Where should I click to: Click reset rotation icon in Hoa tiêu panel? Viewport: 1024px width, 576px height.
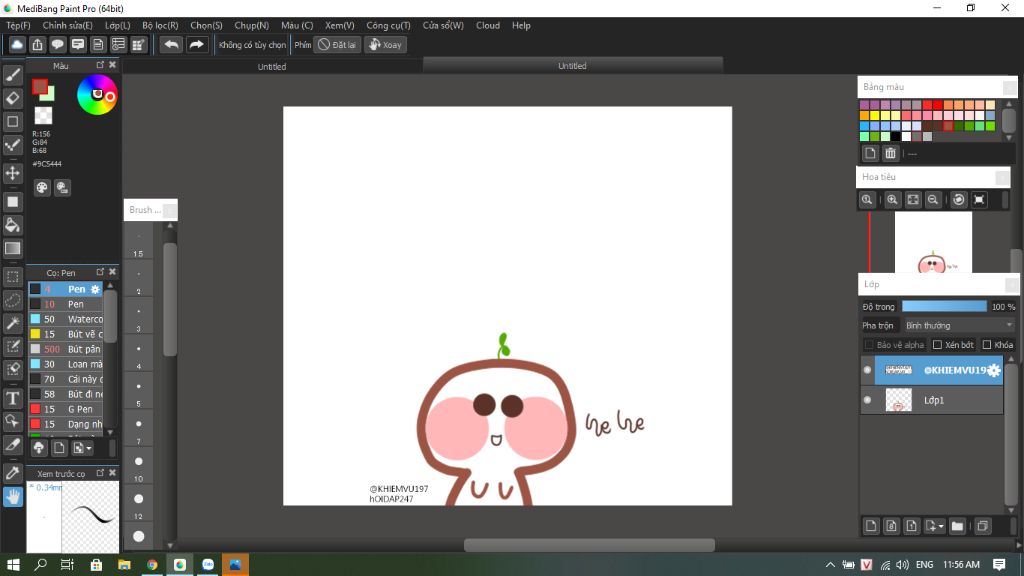tap(959, 200)
